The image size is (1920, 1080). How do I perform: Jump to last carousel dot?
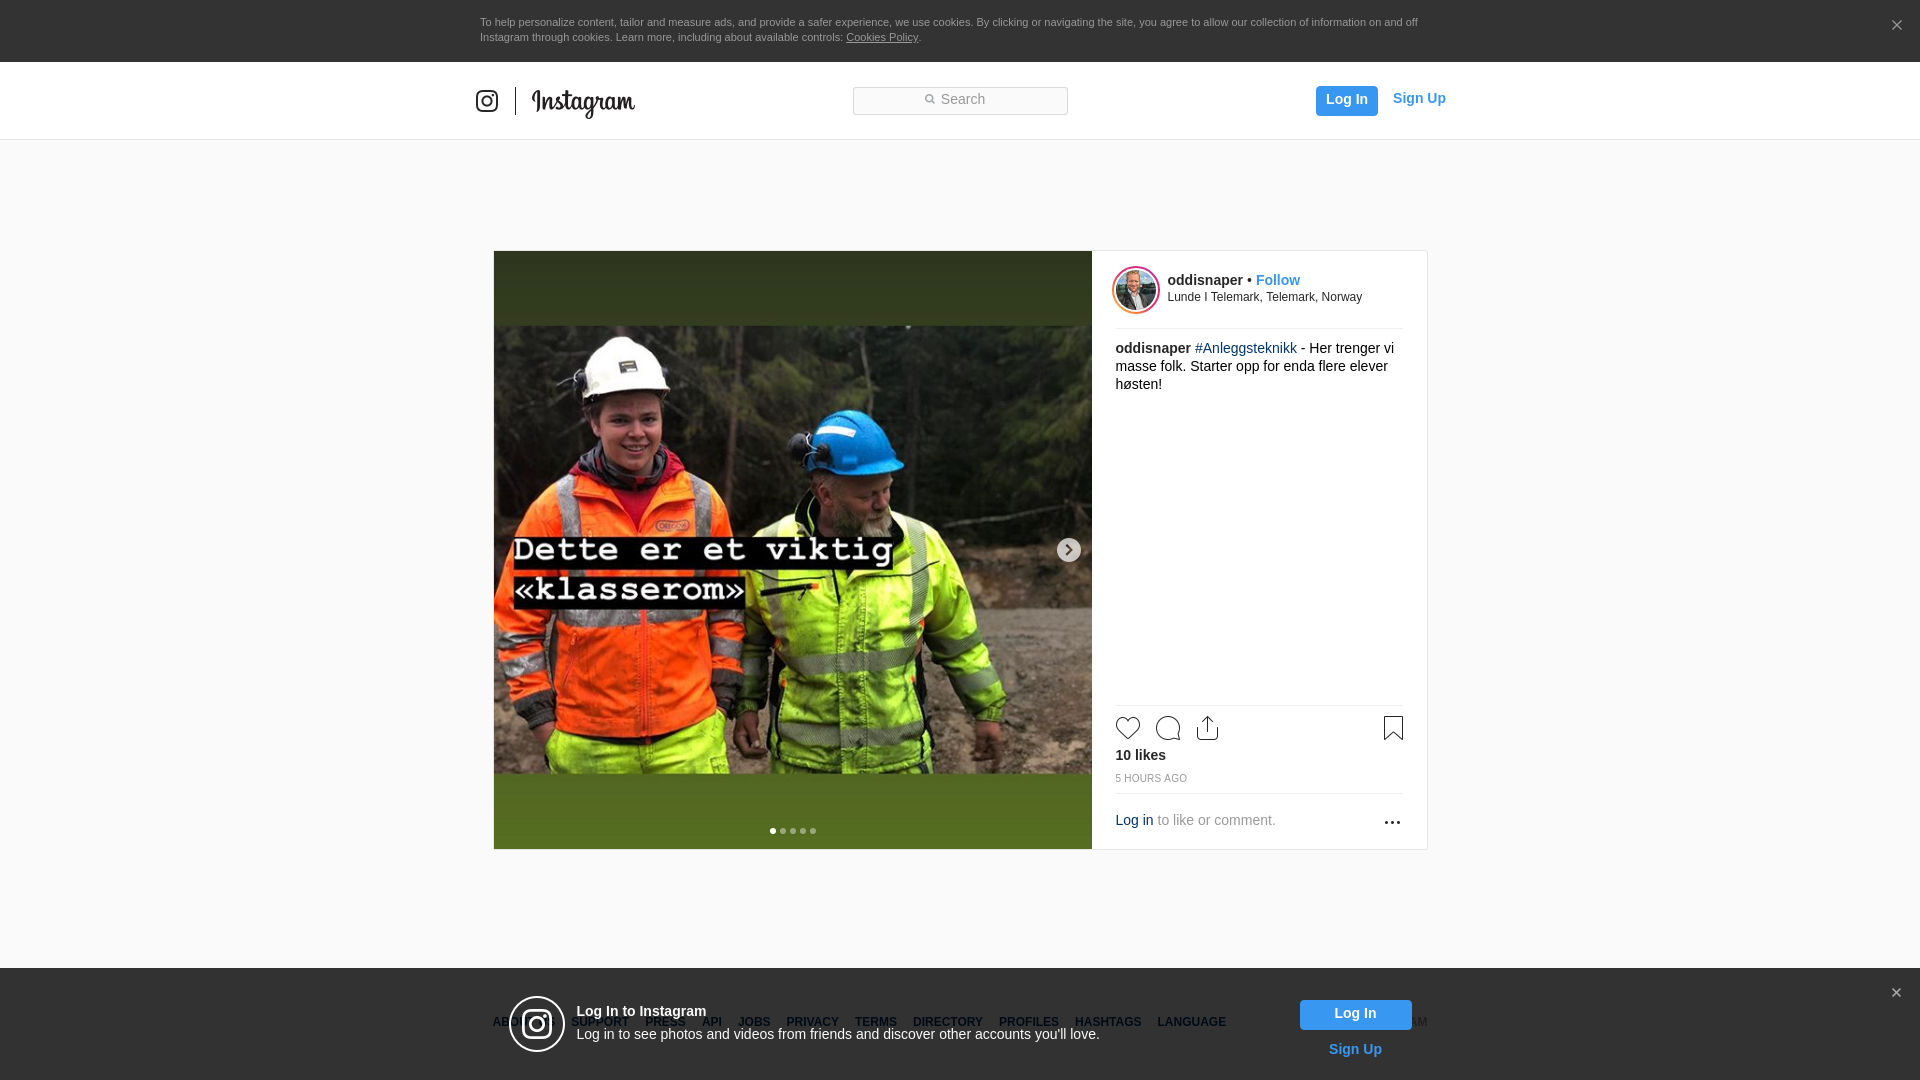(813, 831)
